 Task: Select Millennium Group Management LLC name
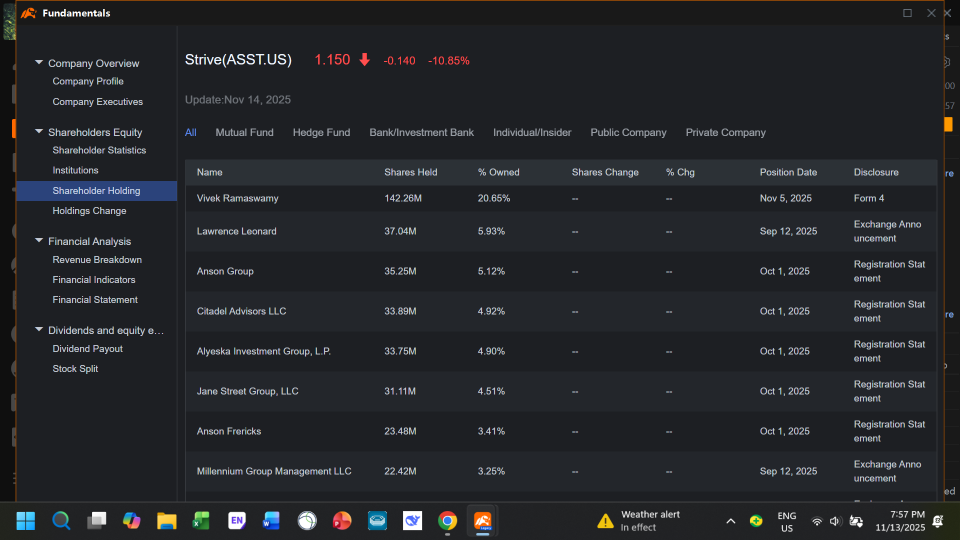tap(274, 471)
